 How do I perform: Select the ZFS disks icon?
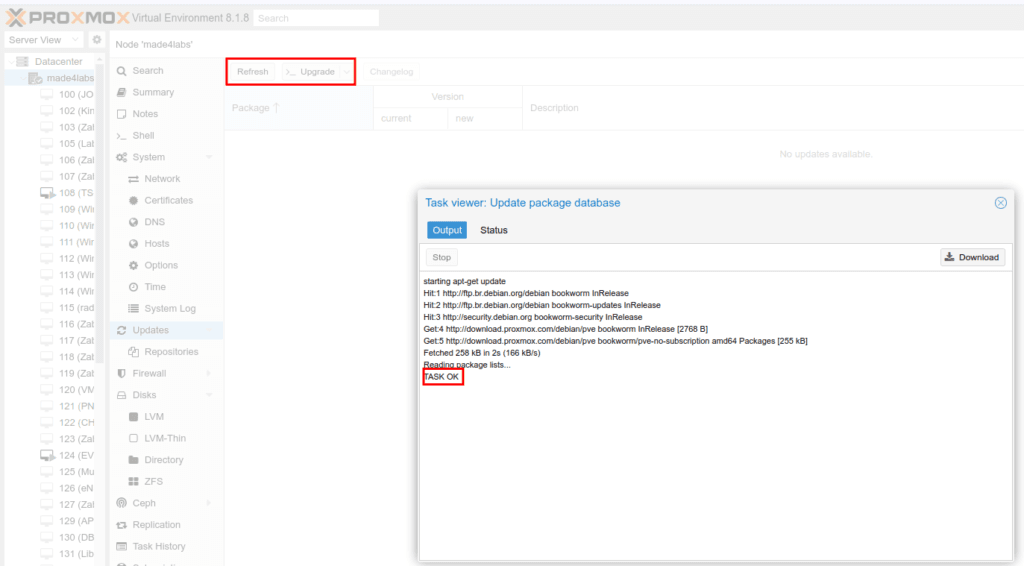point(133,481)
